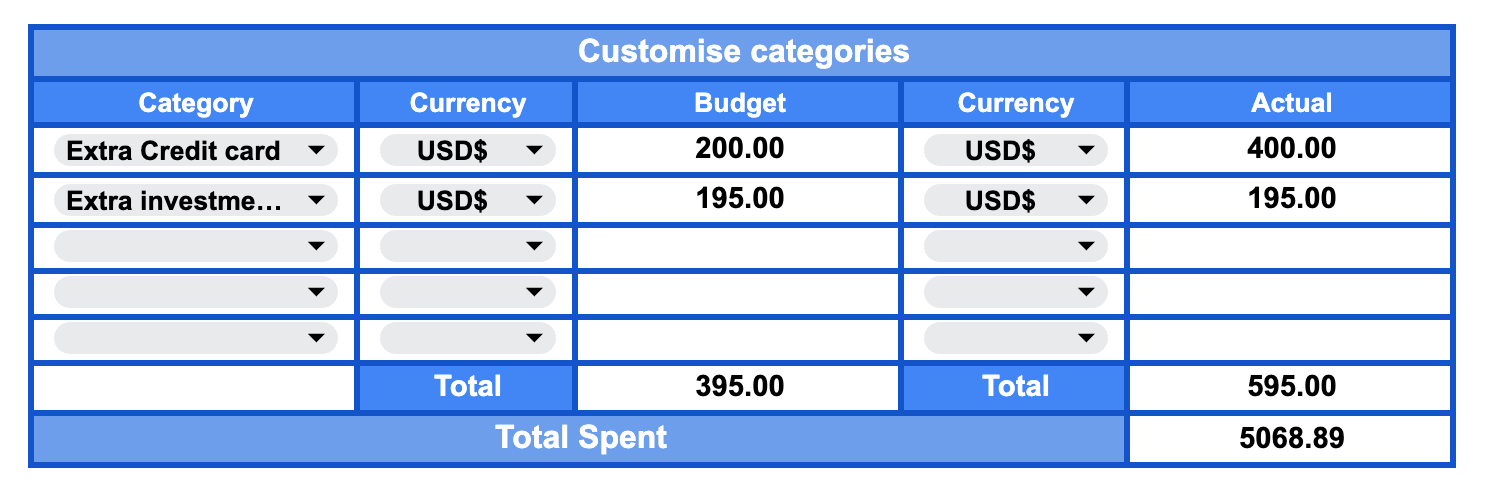Open actual currency dropdown for Extra Credit card
Viewport: 1508px width, 502px height.
[1015, 151]
